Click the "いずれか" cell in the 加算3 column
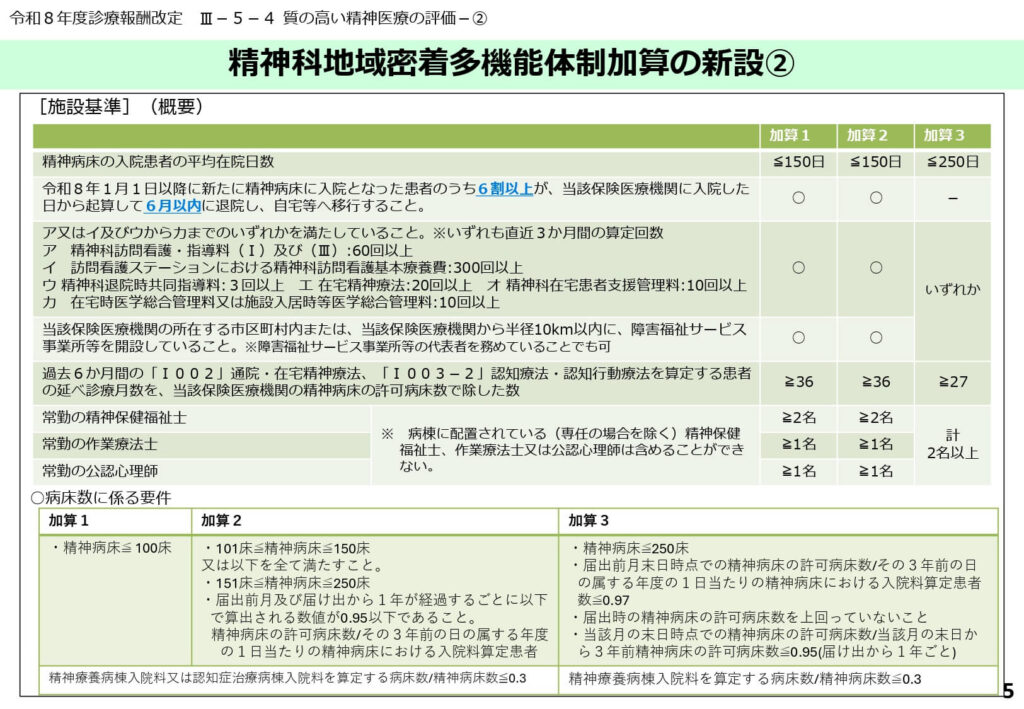The image size is (1024, 709). 952,290
